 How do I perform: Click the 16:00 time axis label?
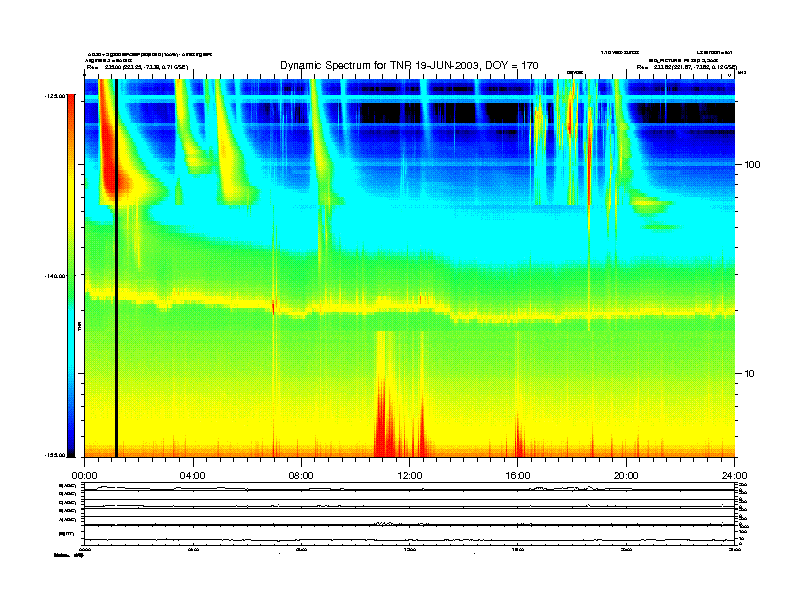click(x=518, y=476)
